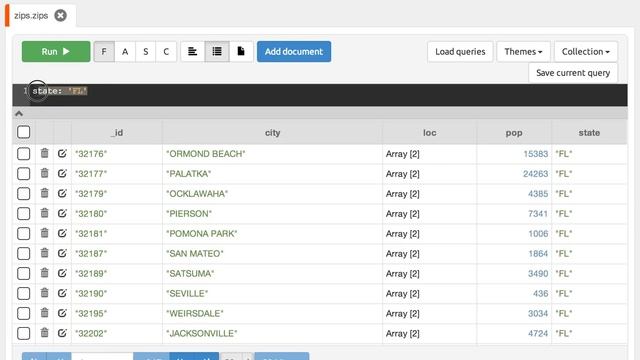Select population value 24263
The image size is (640, 360).
(x=536, y=174)
